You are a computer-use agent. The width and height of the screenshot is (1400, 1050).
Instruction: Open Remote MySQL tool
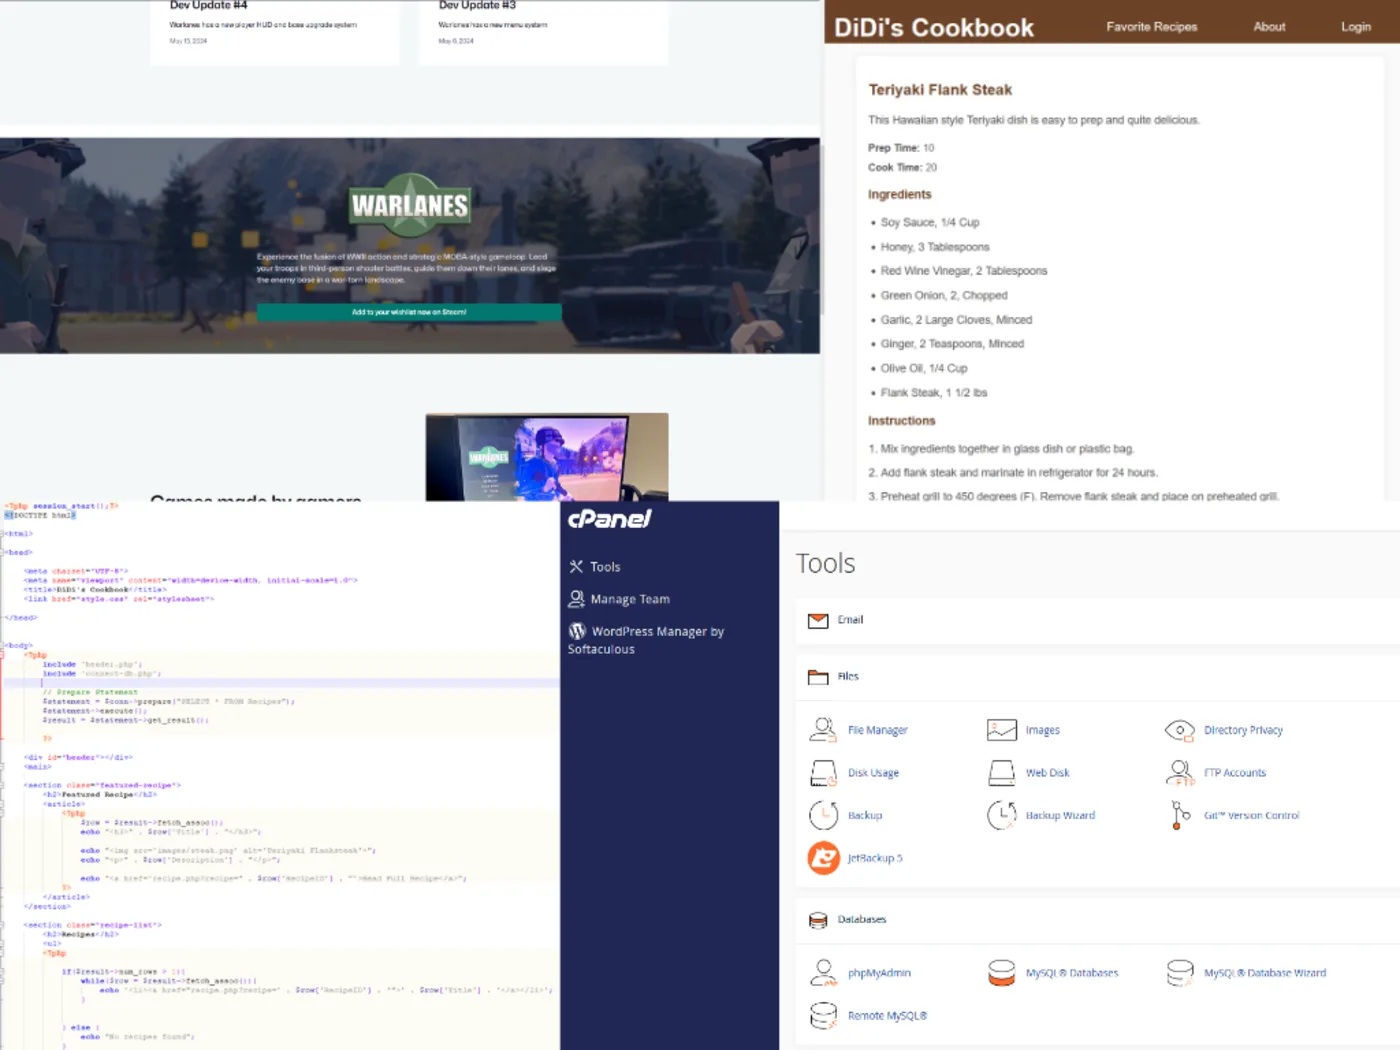(x=887, y=1016)
